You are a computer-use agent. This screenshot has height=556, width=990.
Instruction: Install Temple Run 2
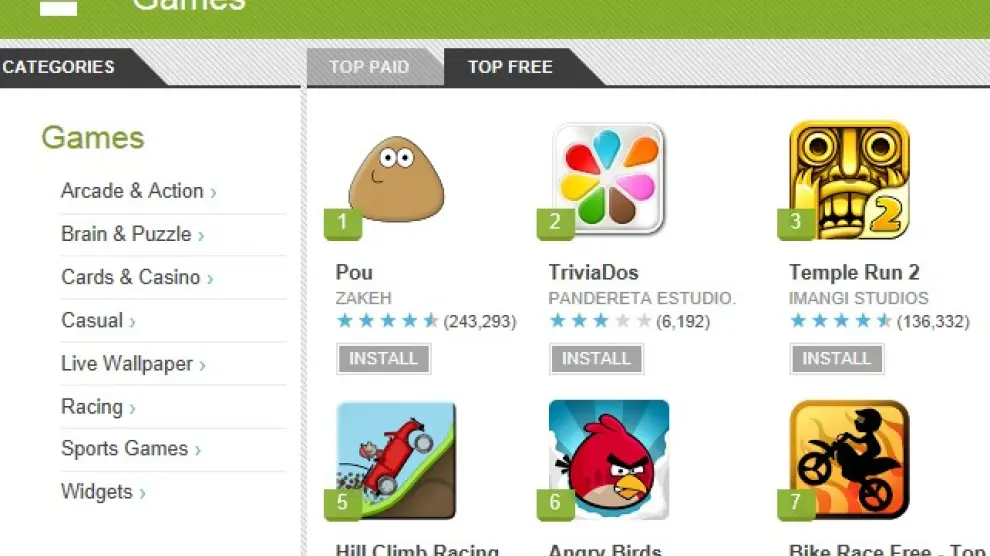tap(837, 358)
